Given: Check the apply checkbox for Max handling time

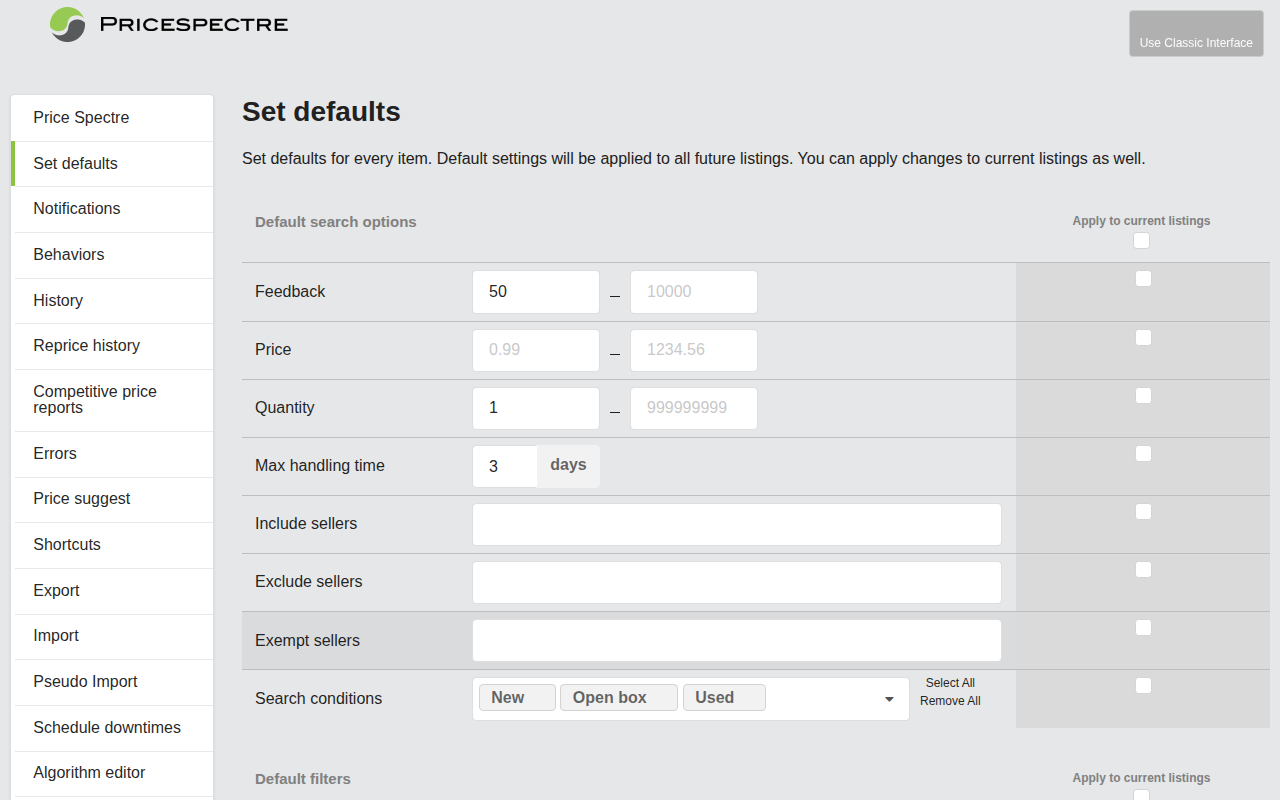Looking at the screenshot, I should (x=1143, y=453).
